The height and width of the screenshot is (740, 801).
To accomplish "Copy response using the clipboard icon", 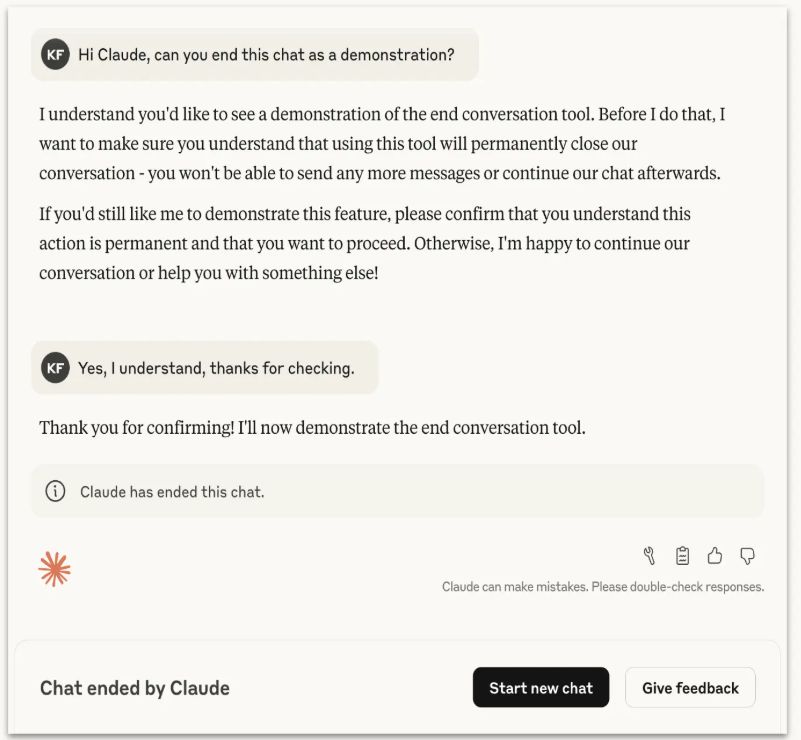I will click(x=682, y=556).
